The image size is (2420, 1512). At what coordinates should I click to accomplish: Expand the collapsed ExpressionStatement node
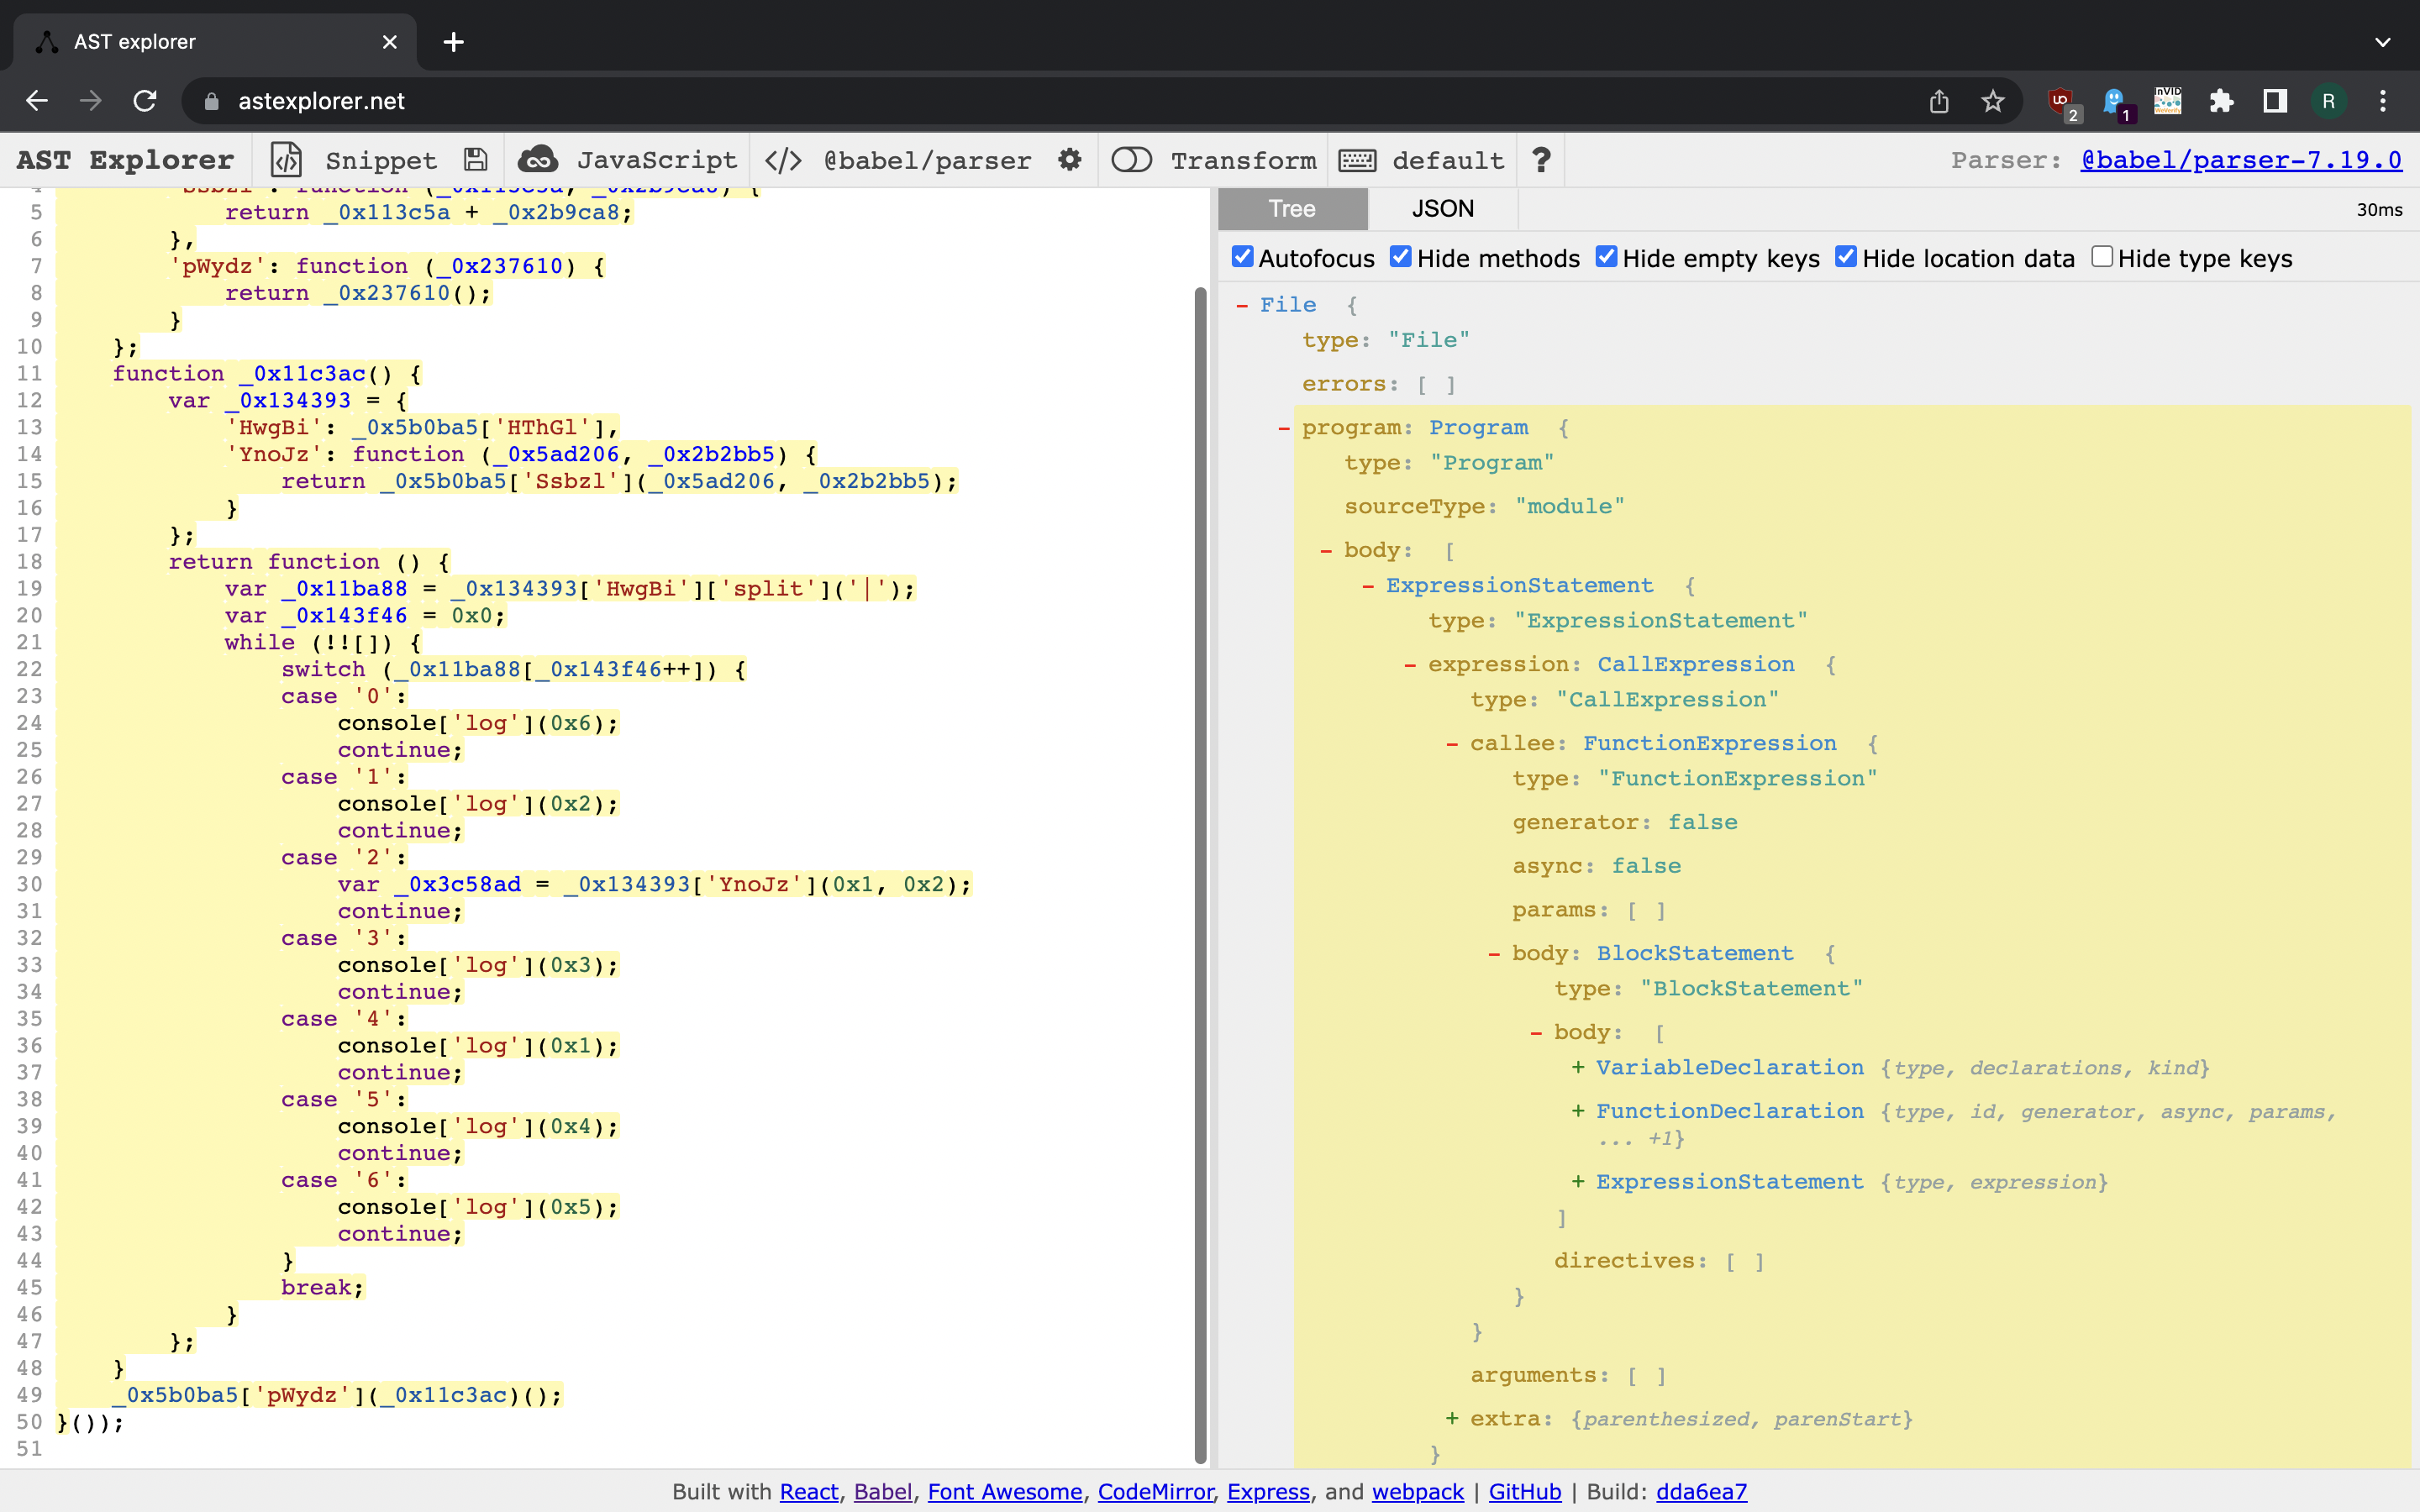coord(1578,1182)
